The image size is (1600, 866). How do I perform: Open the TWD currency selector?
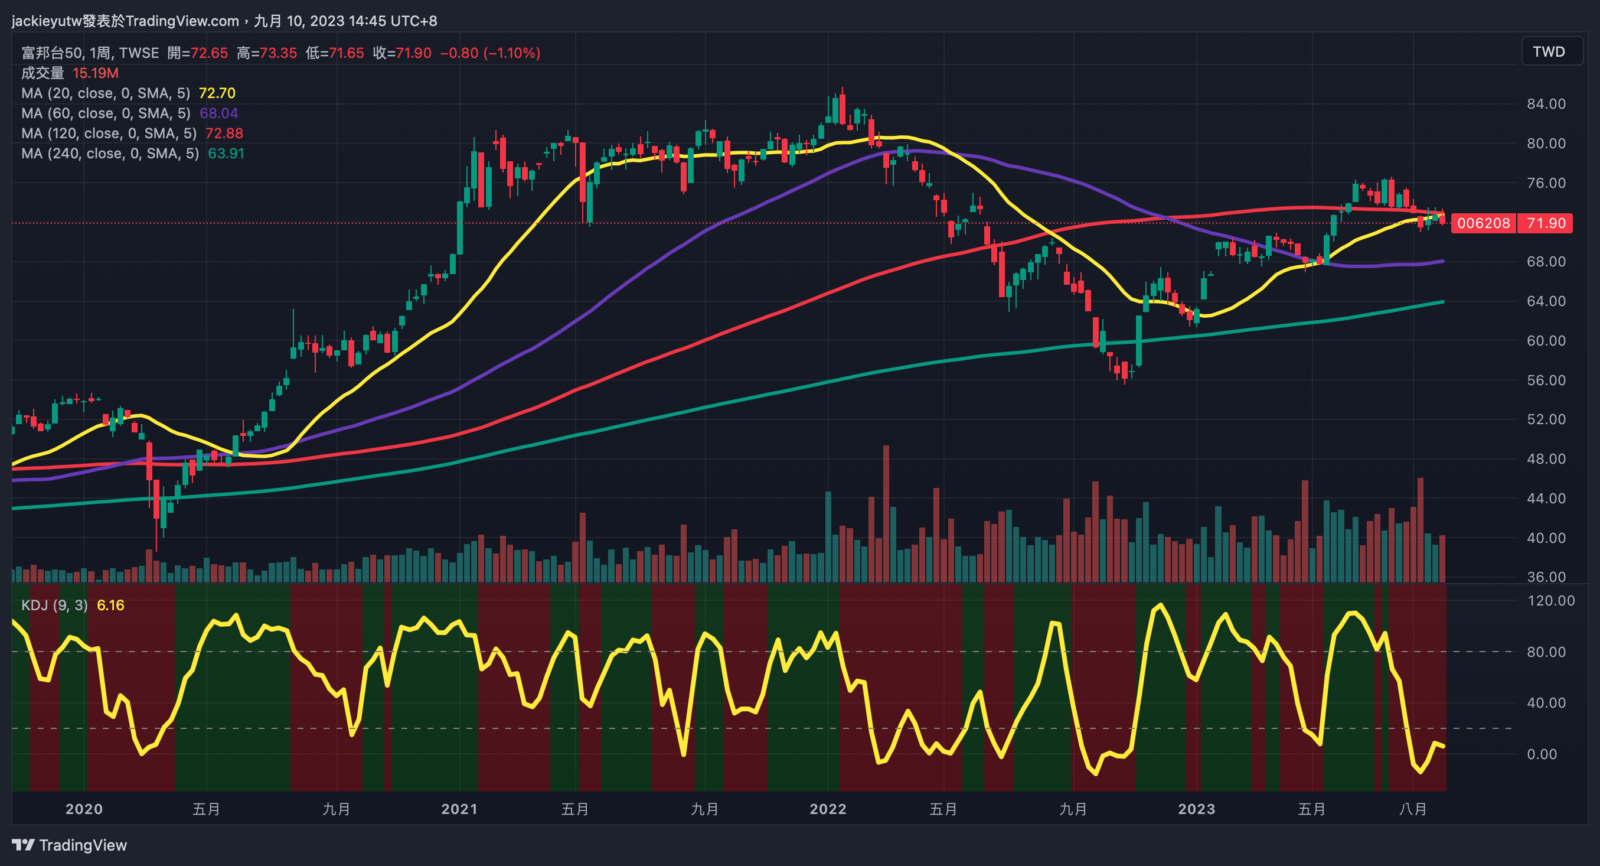pos(1548,52)
